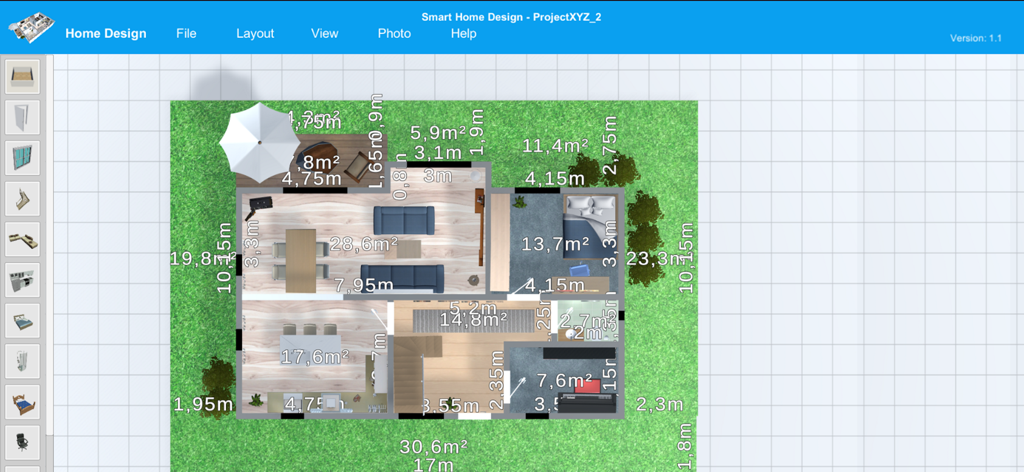This screenshot has width=1024, height=472.
Task: Open the View menu
Action: tap(325, 33)
